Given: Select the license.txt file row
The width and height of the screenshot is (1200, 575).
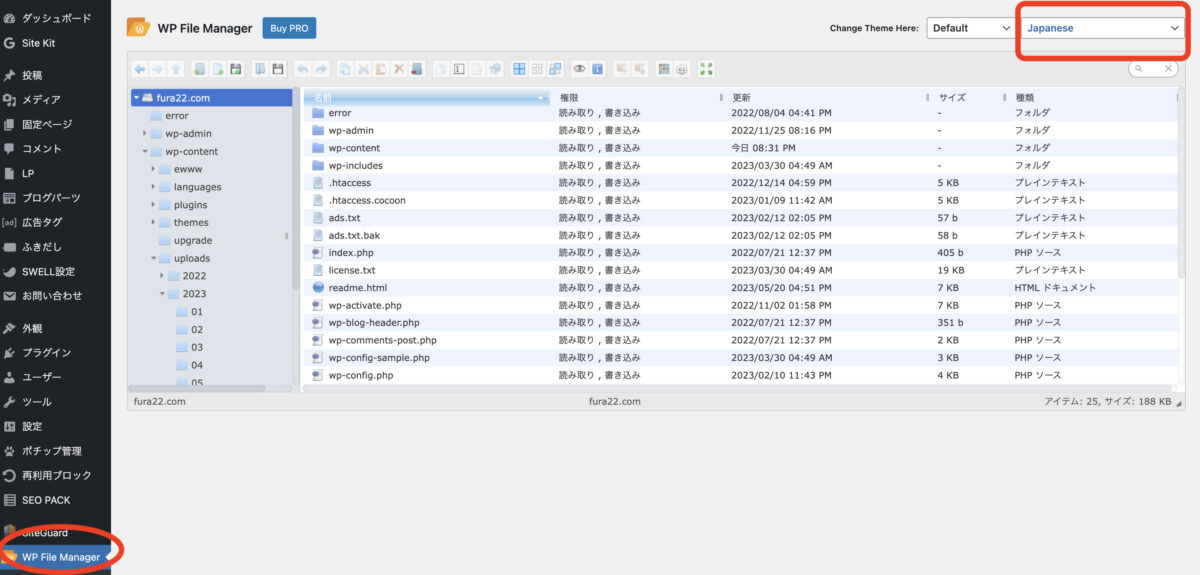Looking at the screenshot, I should (x=742, y=270).
